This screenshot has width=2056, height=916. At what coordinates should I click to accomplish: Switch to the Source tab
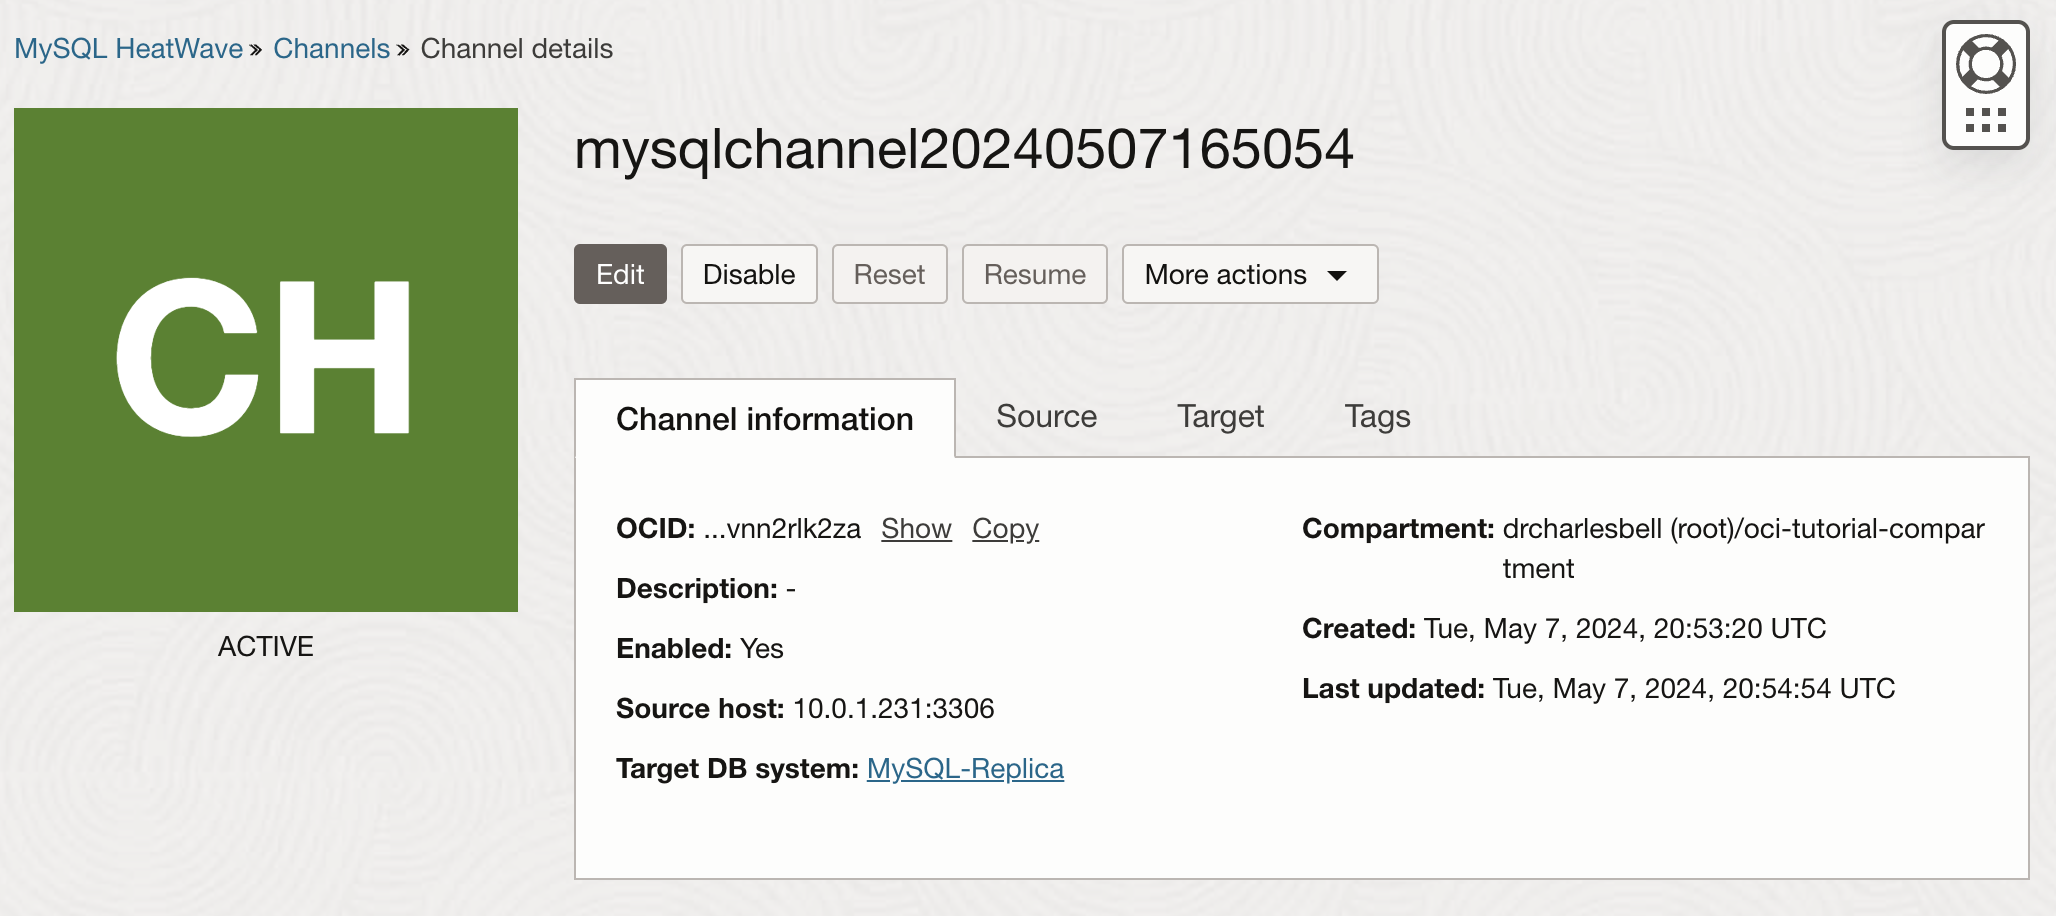(1045, 416)
